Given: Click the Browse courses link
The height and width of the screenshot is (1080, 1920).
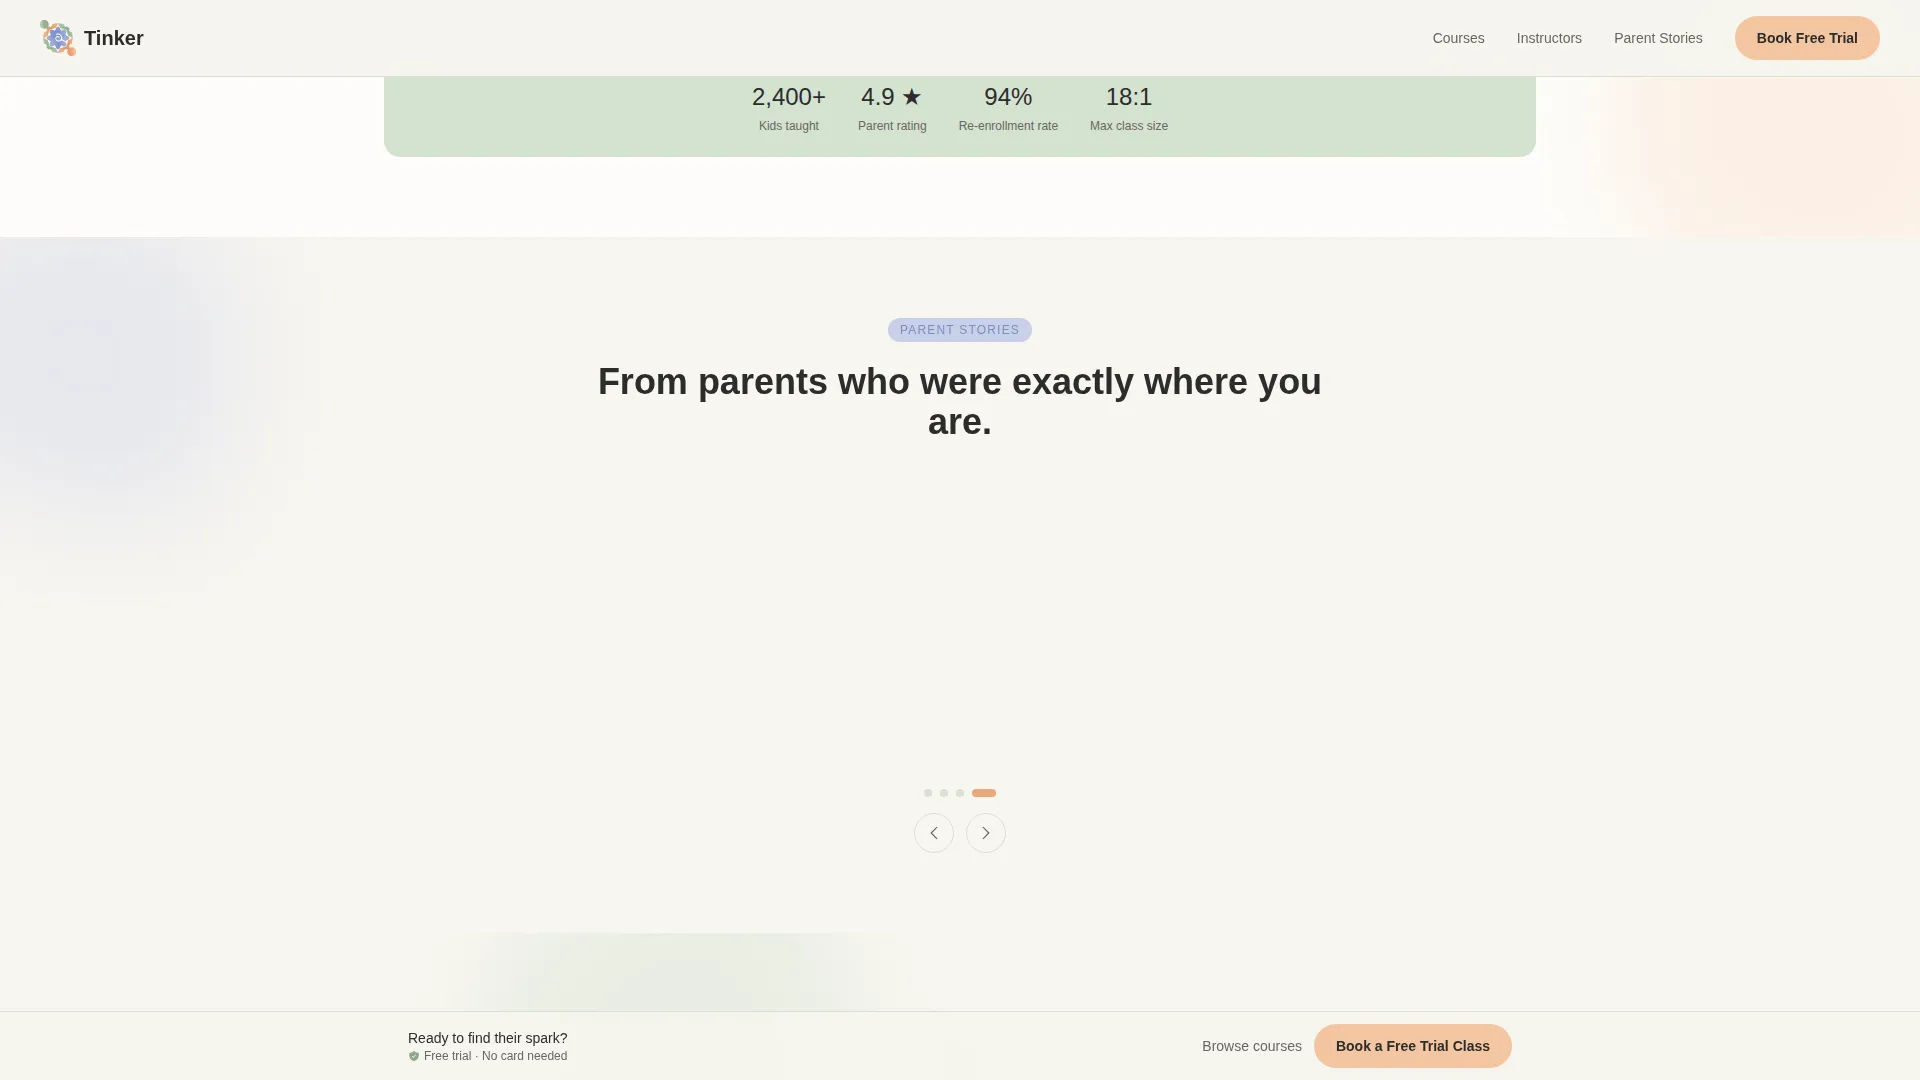Looking at the screenshot, I should [x=1252, y=1046].
